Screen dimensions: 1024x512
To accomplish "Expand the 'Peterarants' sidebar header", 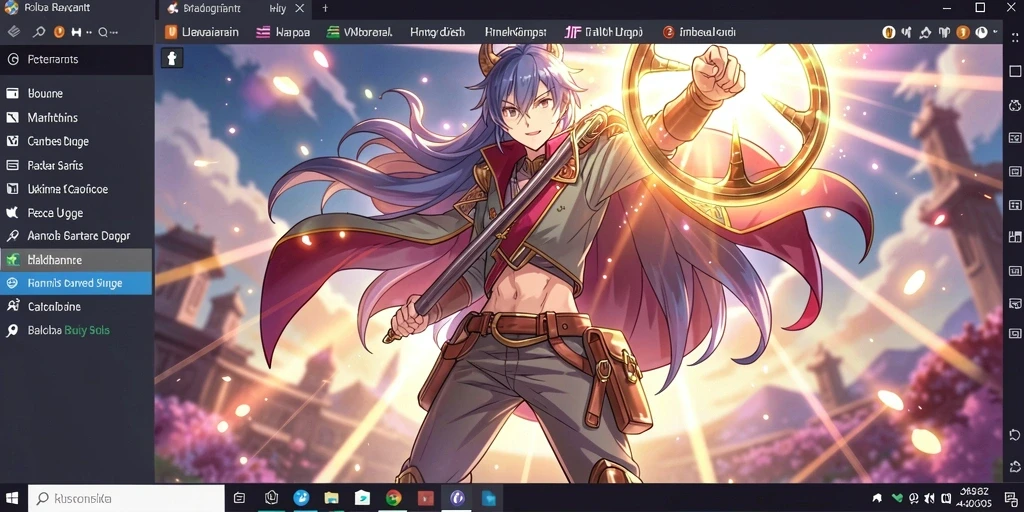I will [x=76, y=59].
